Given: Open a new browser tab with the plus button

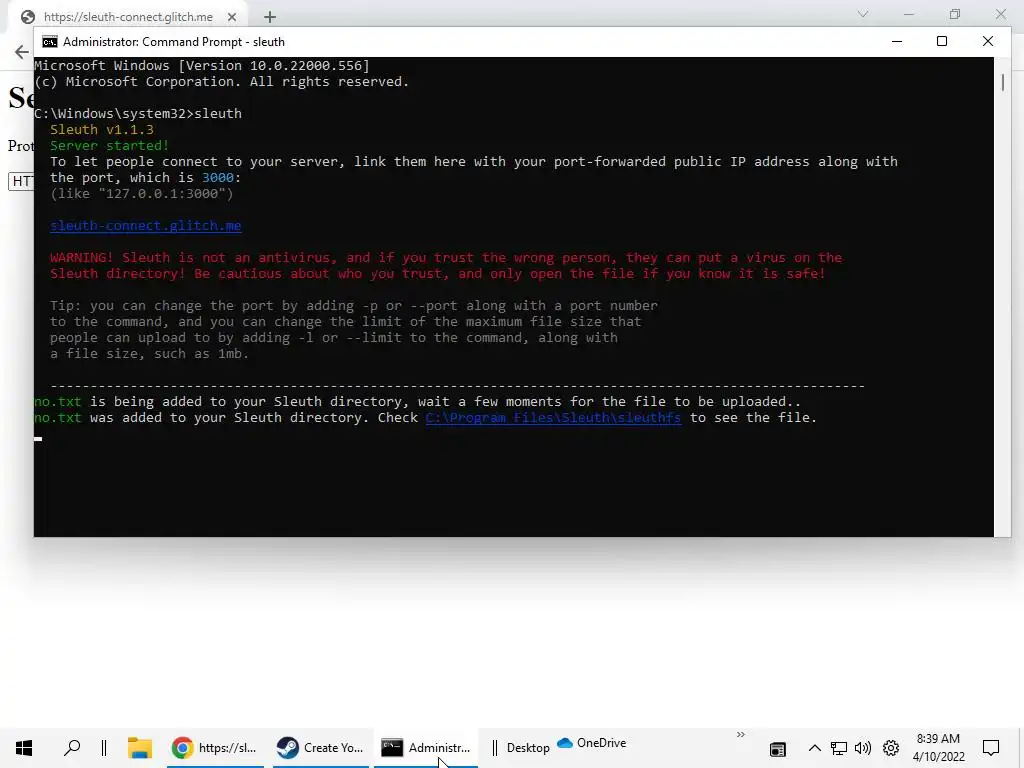Looking at the screenshot, I should tap(270, 17).
